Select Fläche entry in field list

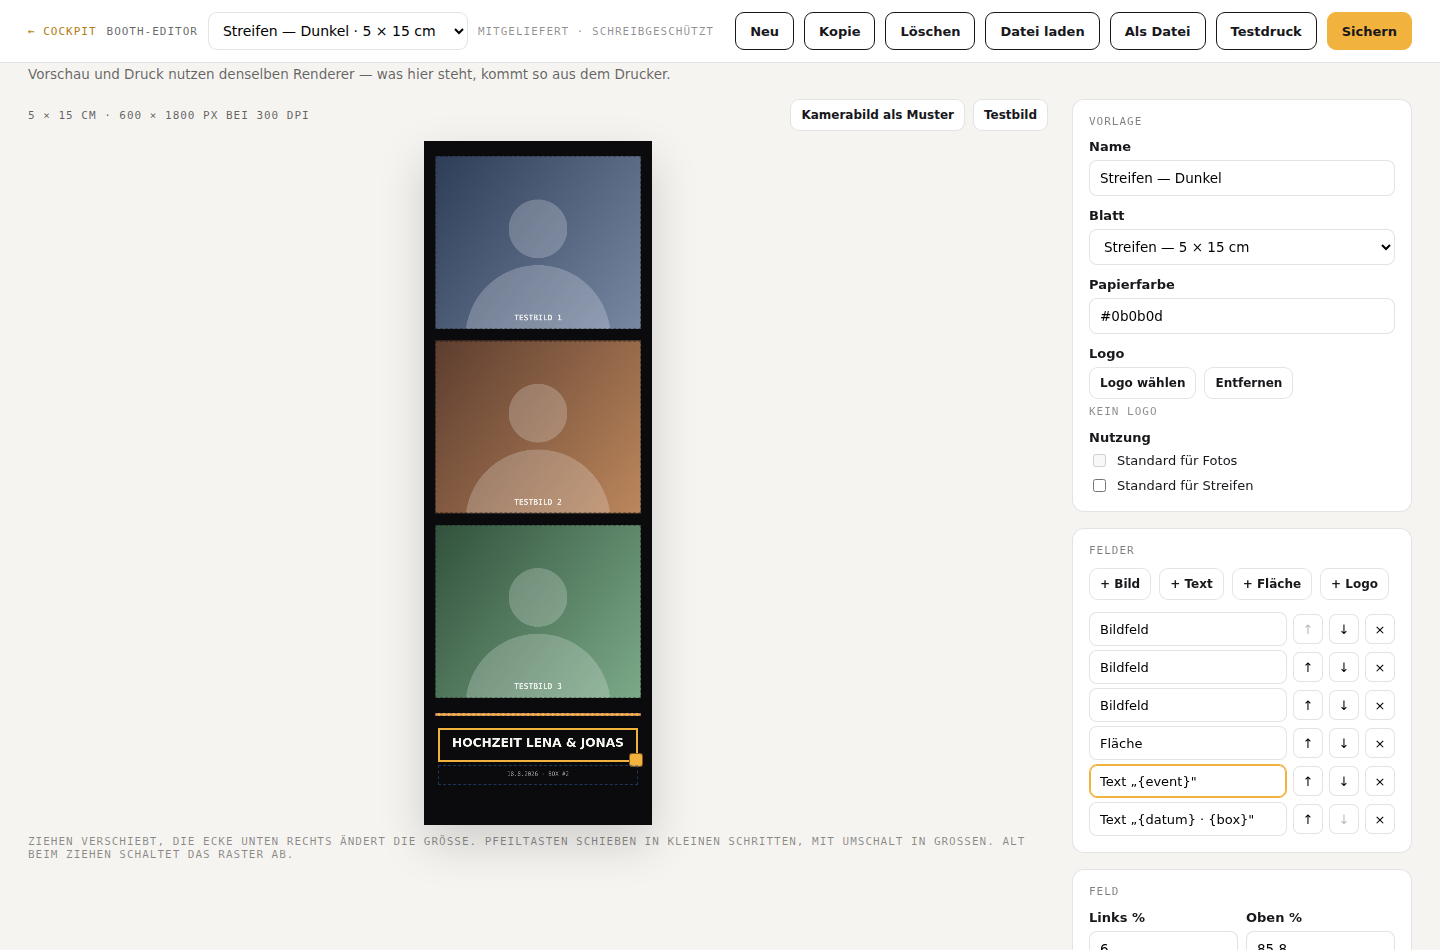[1187, 743]
